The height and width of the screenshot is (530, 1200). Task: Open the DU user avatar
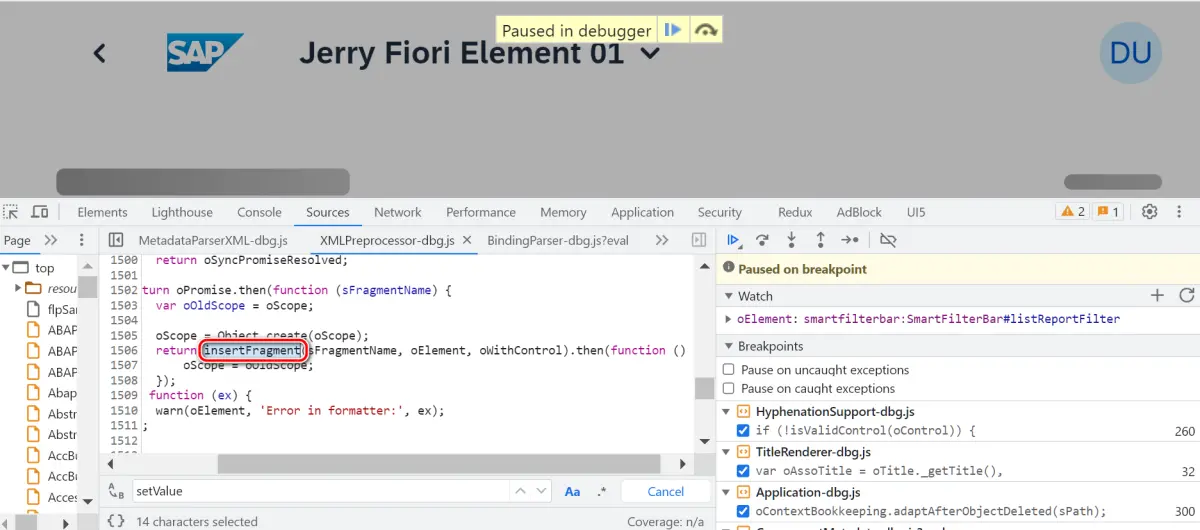1131,52
